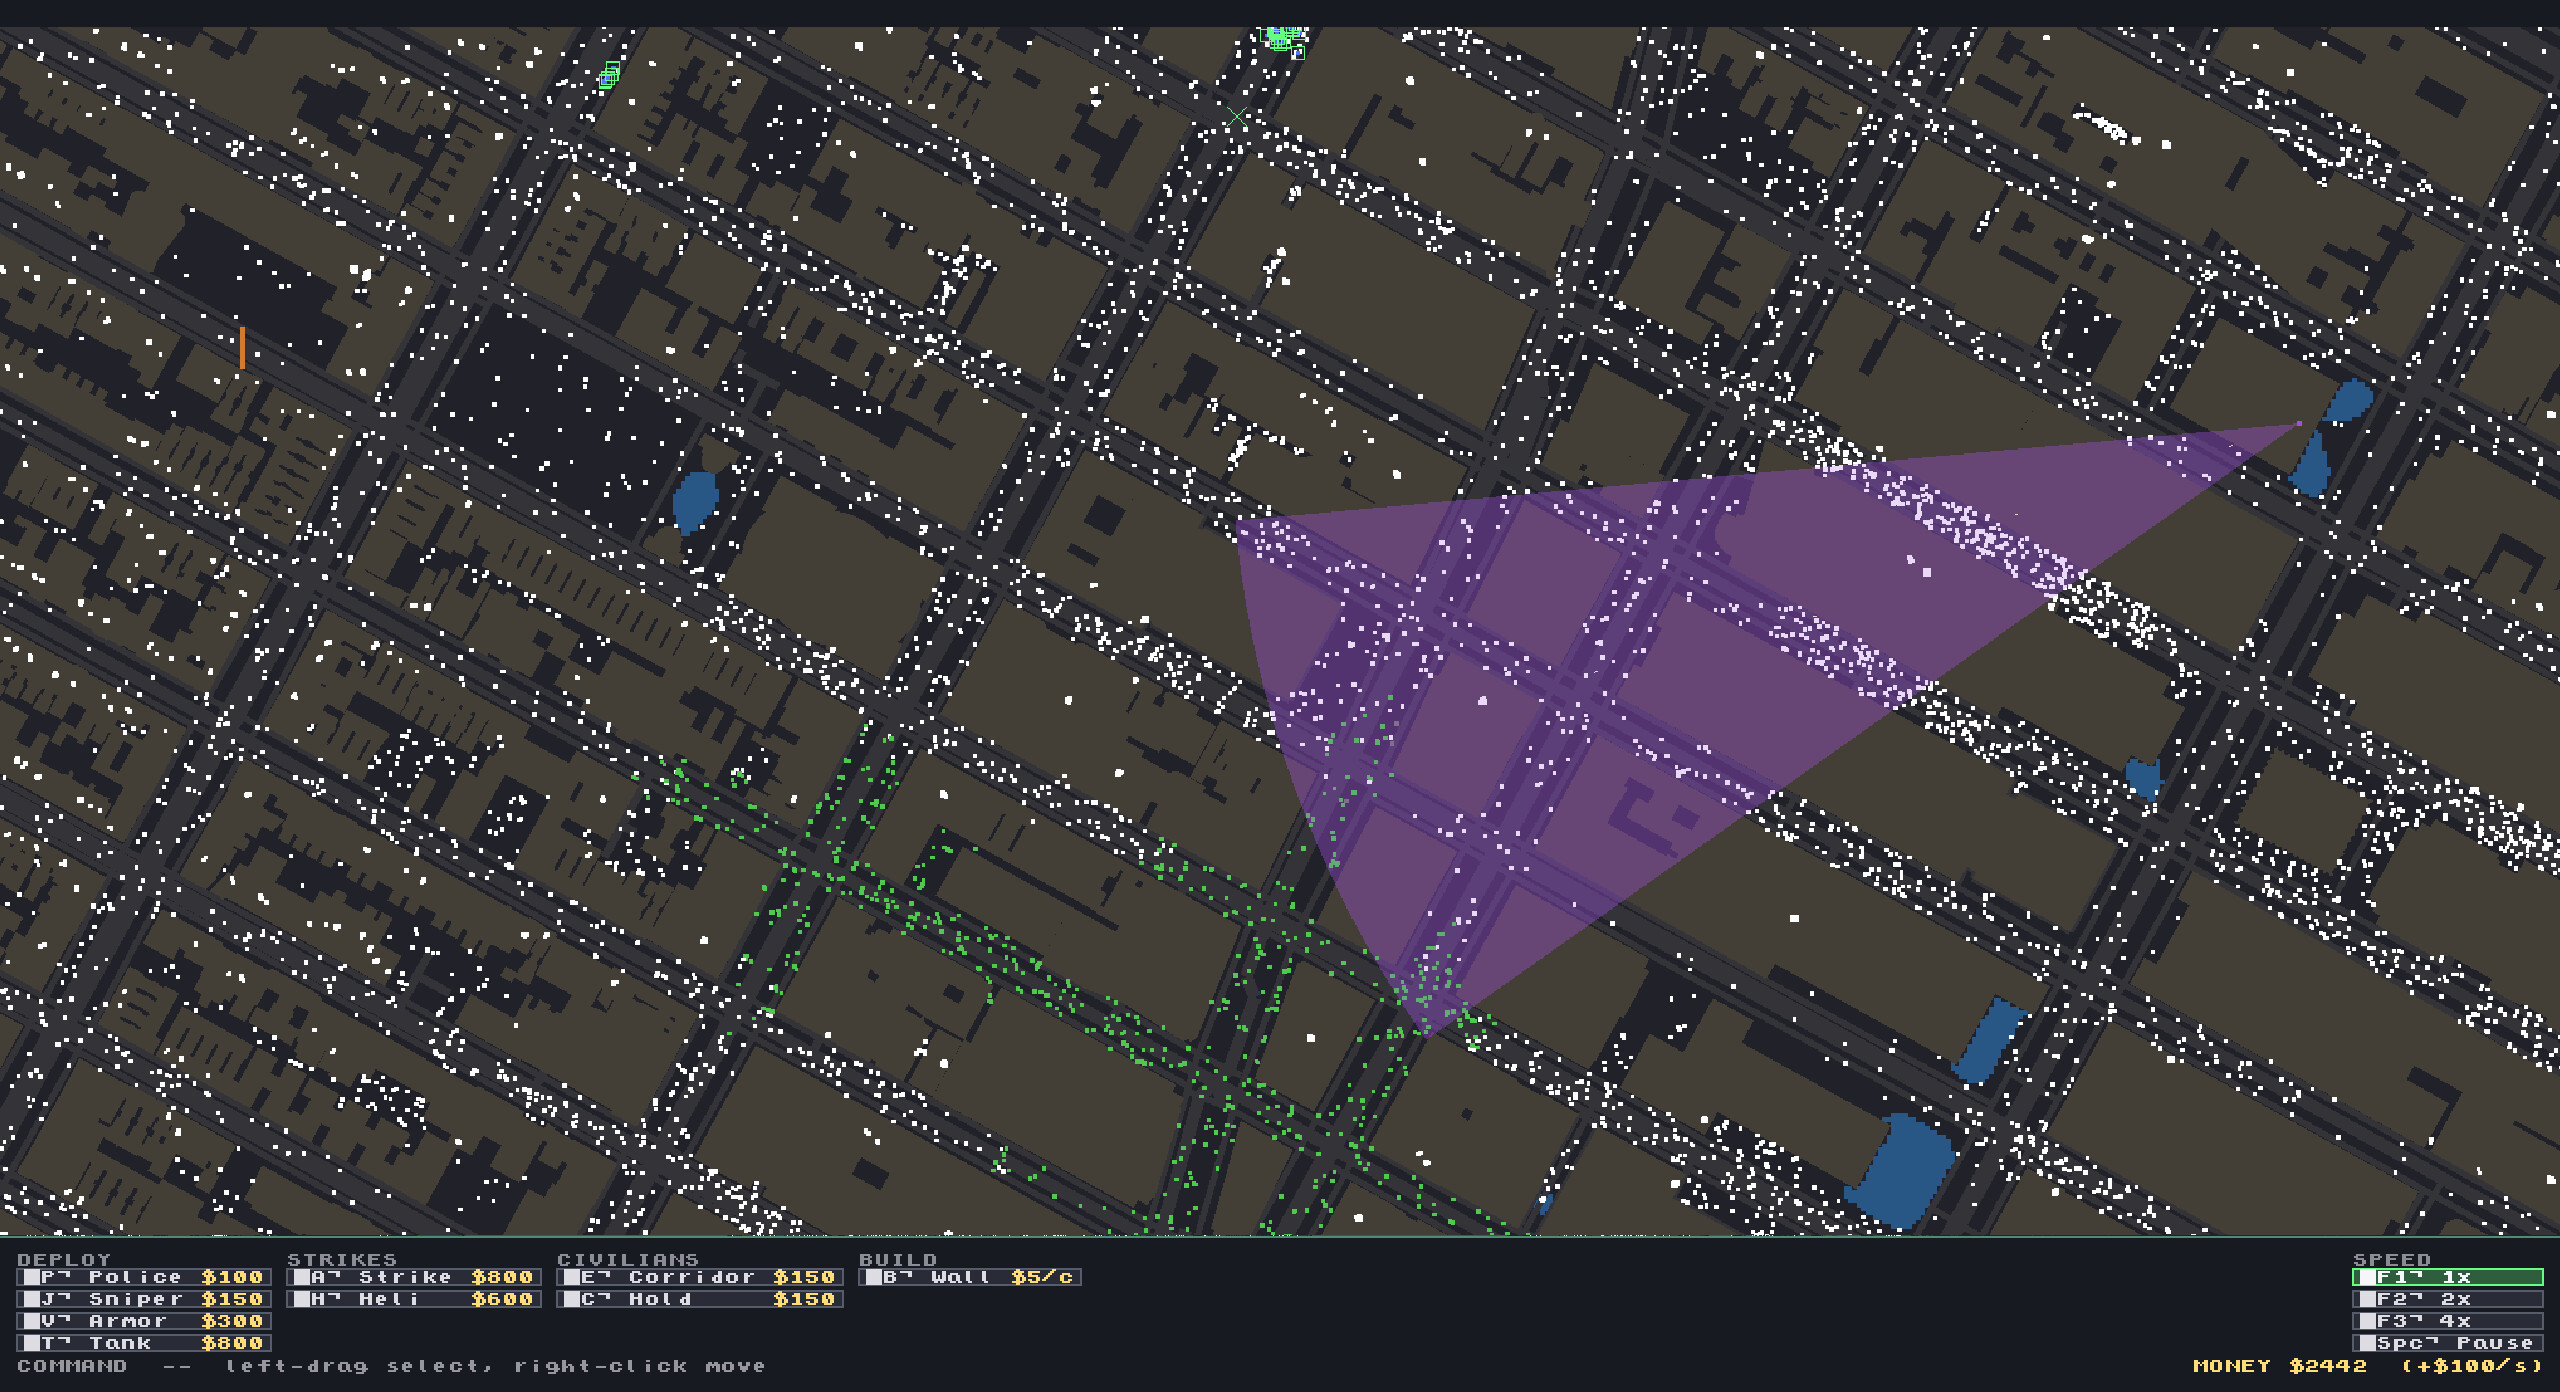Click the MONEY $2442 readout

click(x=2280, y=1366)
